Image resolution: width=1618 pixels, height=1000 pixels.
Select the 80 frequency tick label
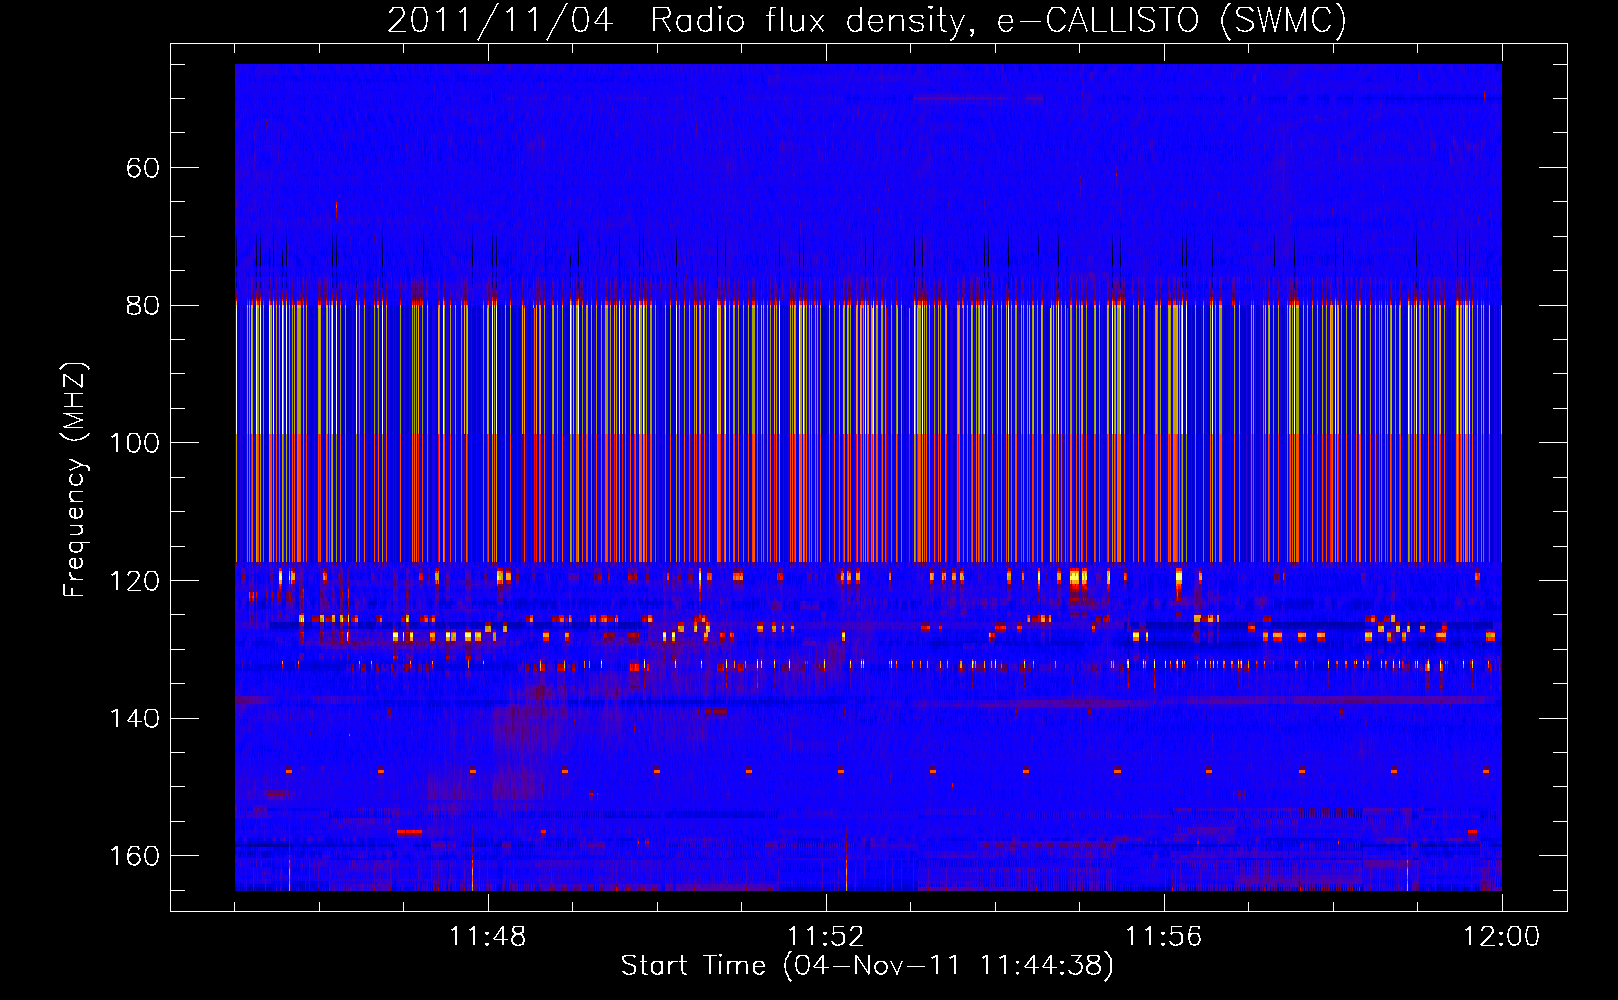click(x=142, y=305)
